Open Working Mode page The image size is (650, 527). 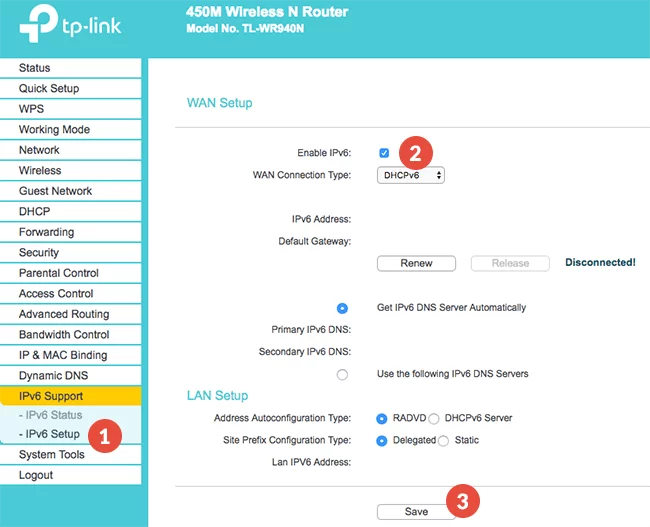pyautogui.click(x=70, y=129)
